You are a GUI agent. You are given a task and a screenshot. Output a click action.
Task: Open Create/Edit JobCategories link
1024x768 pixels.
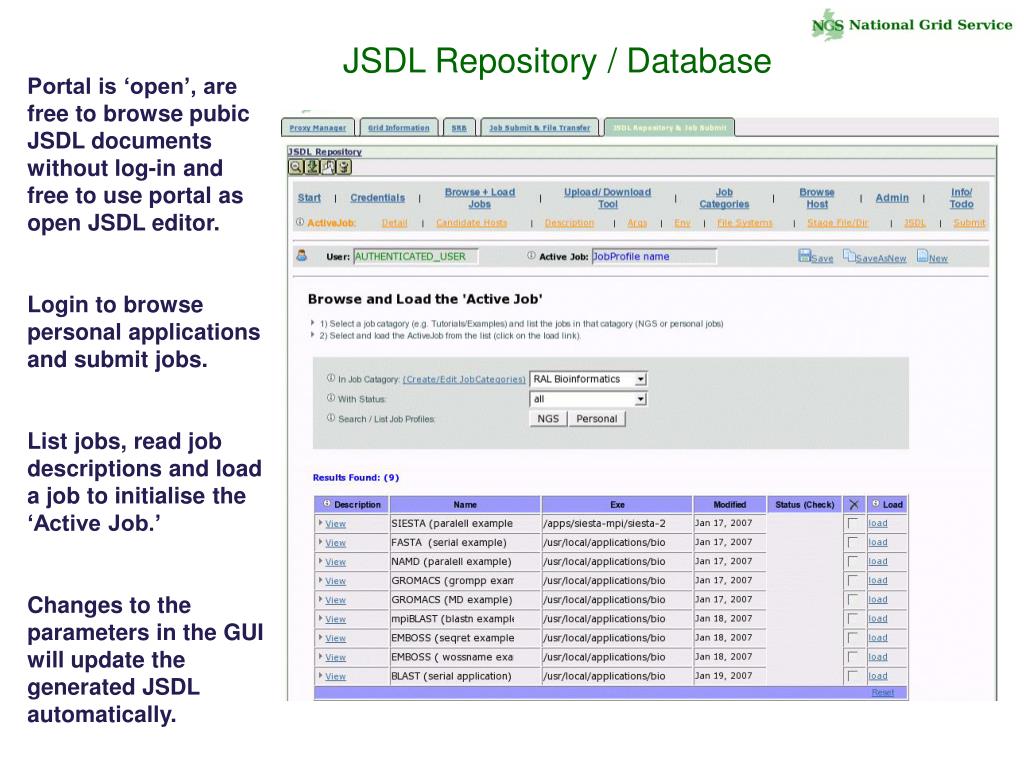(464, 379)
